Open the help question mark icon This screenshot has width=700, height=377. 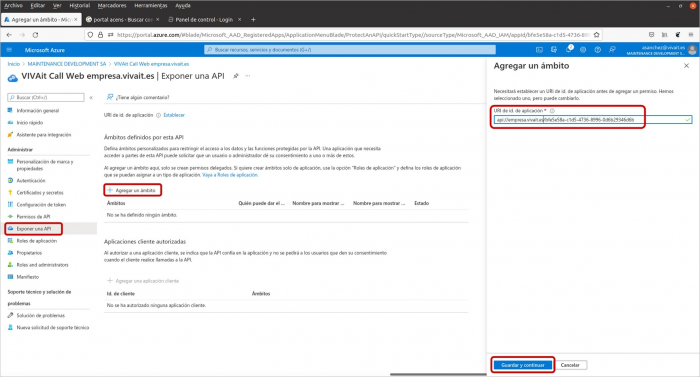597,50
